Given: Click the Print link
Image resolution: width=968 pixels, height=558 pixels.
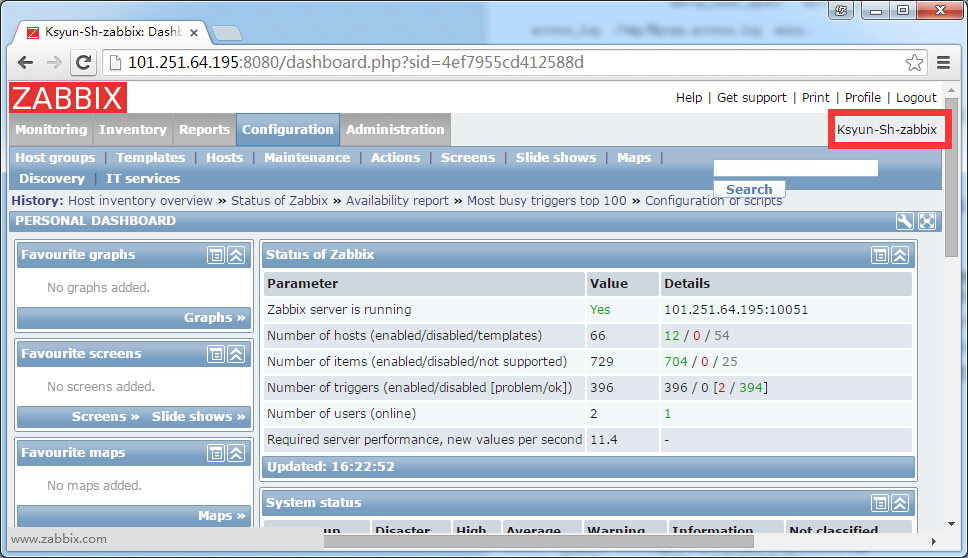Looking at the screenshot, I should tap(816, 98).
